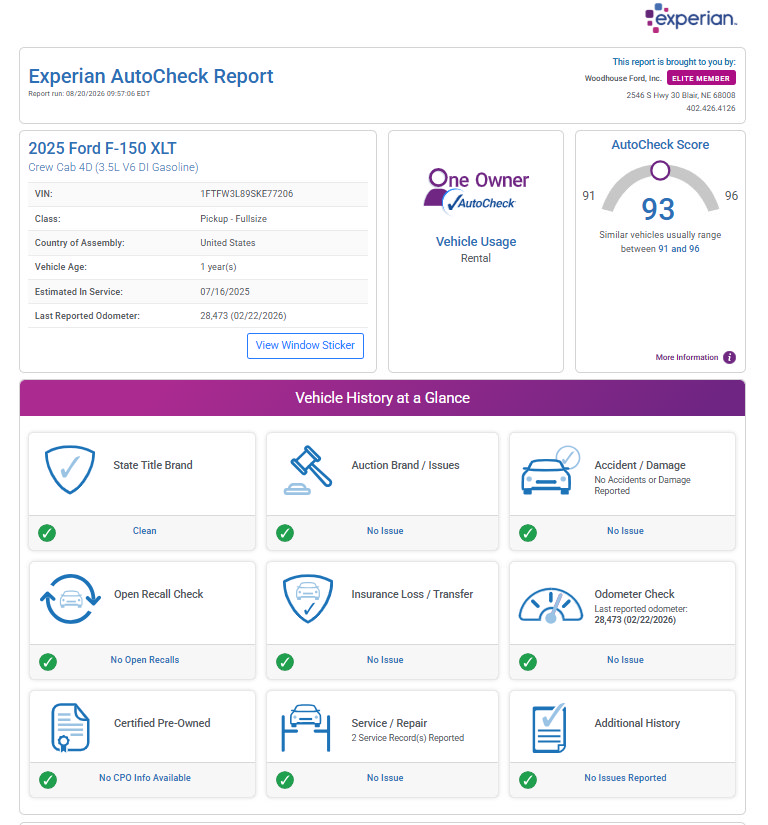Click the Last Reported Odometer value 28,473
This screenshot has width=768, height=825.
243,316
